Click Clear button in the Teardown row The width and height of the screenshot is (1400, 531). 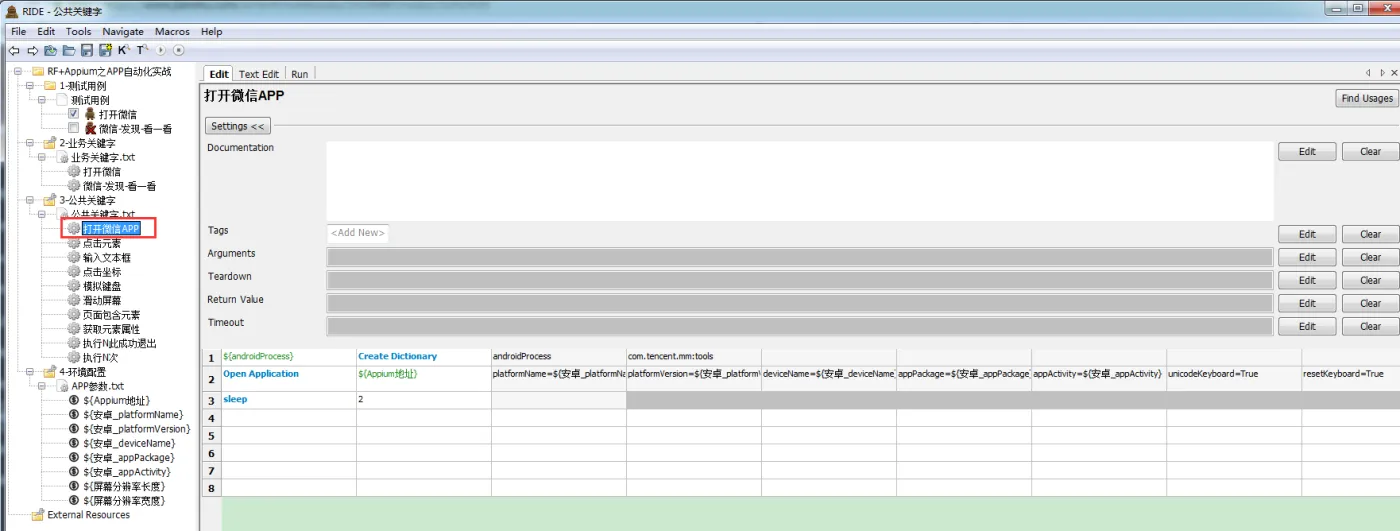click(x=1370, y=280)
